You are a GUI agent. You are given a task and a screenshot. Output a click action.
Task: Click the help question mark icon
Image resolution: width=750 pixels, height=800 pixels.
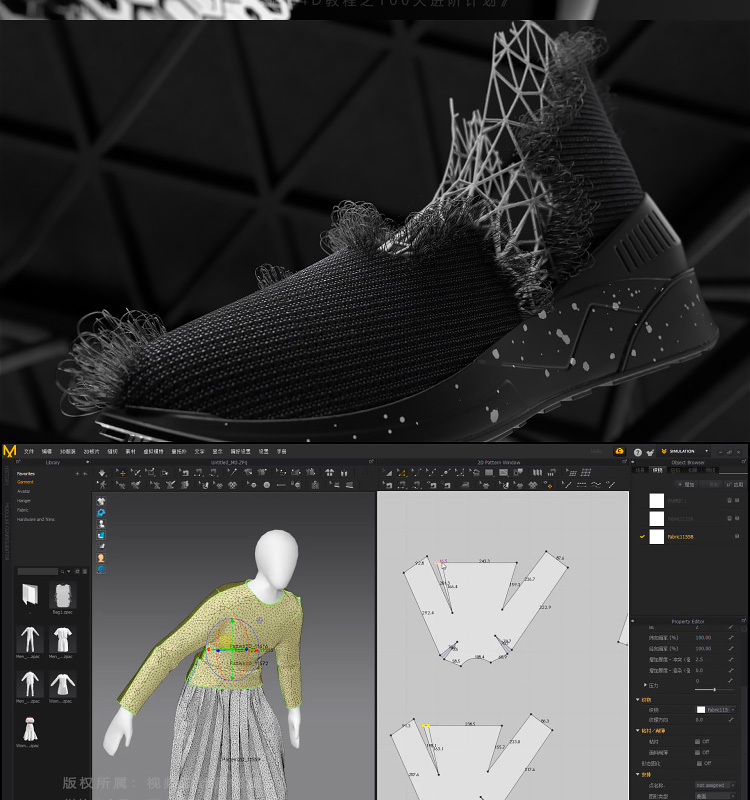635,452
